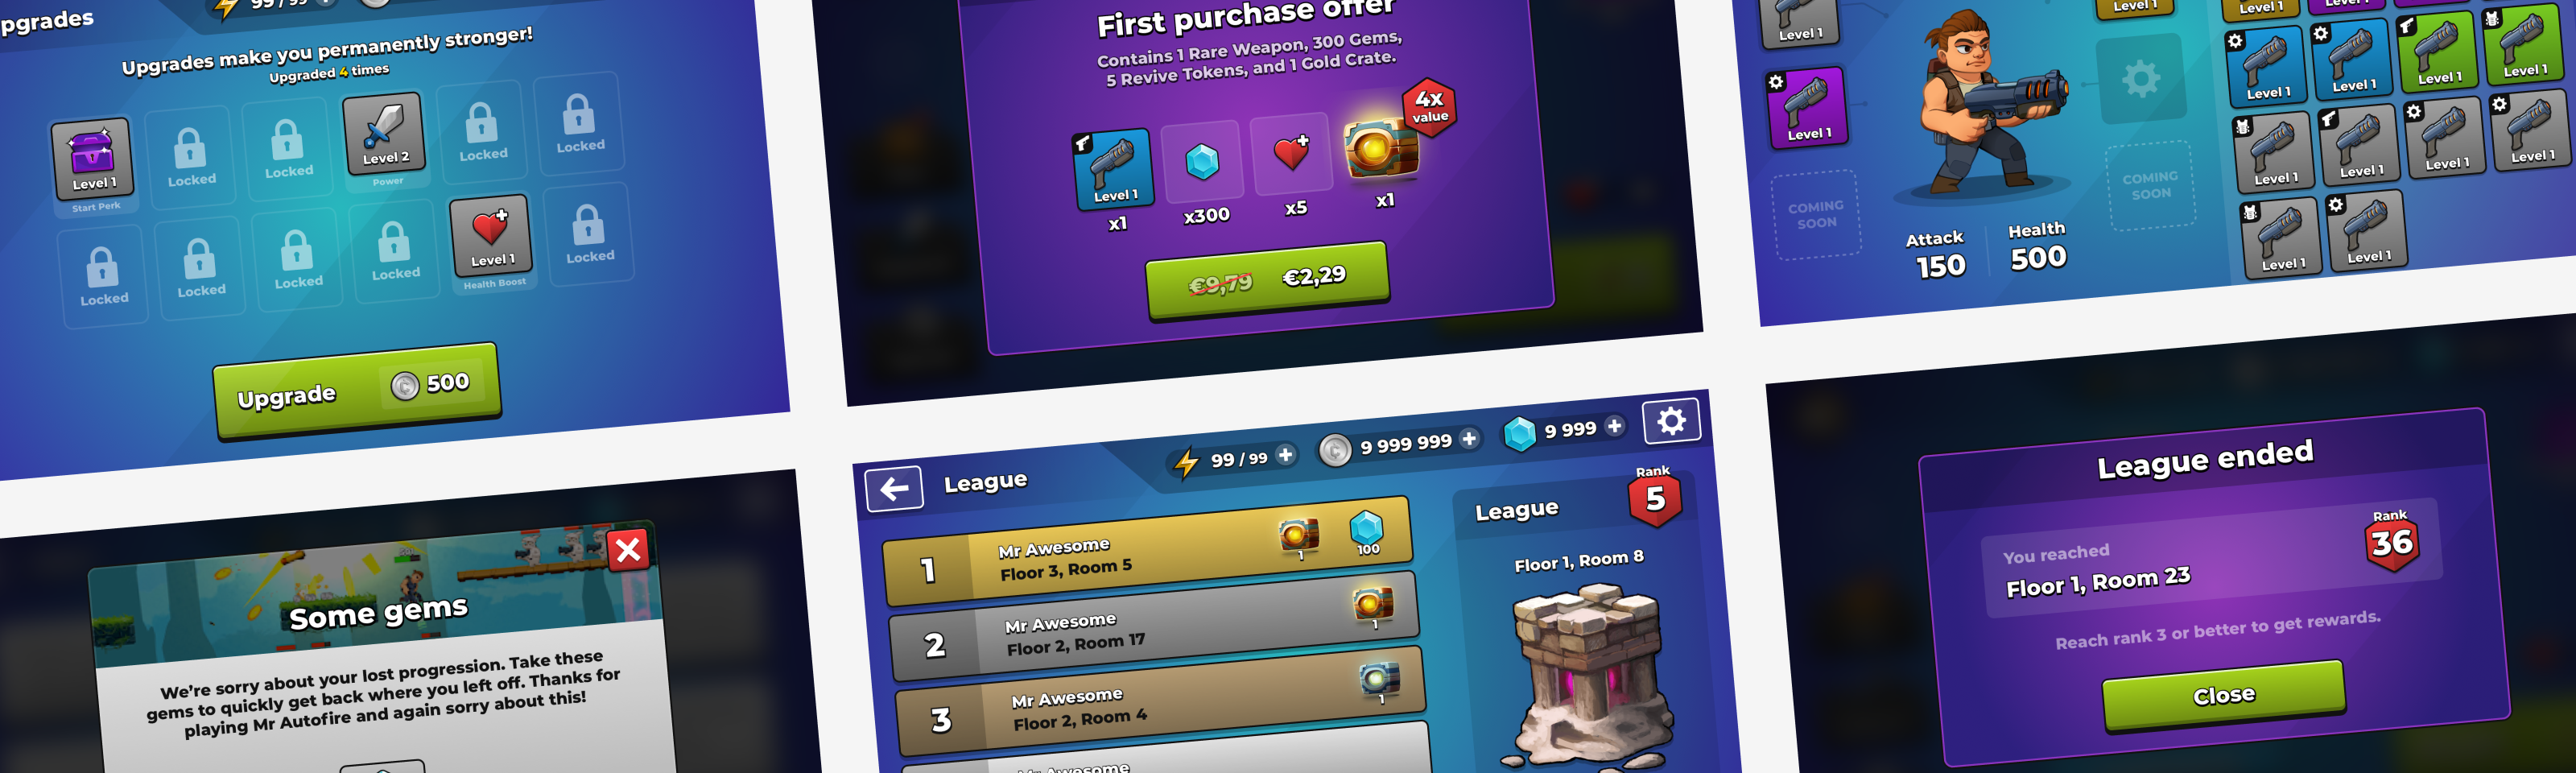Image resolution: width=2576 pixels, height=773 pixels.
Task: Buy the offer for €2,29
Action: click(x=1267, y=280)
